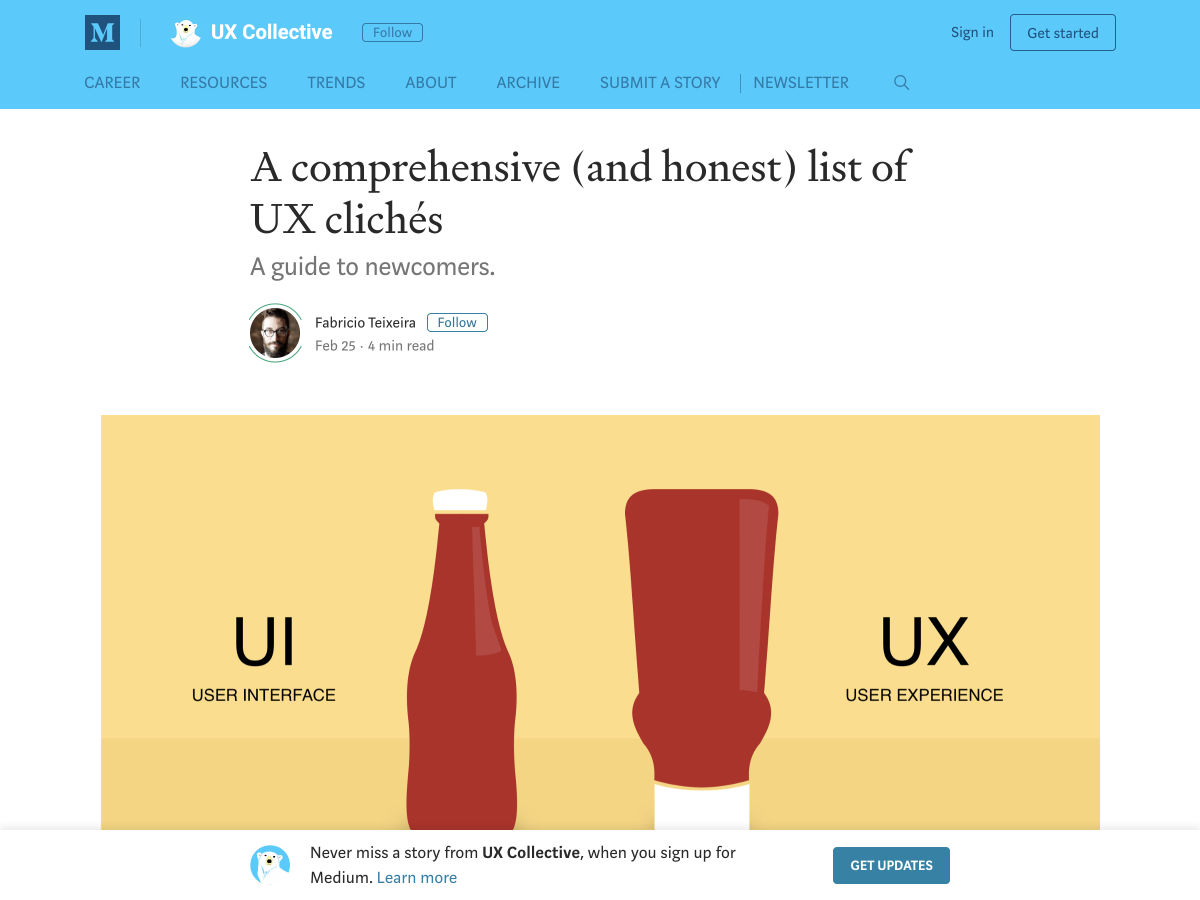Open the RESOURCES menu item
This screenshot has height=900, width=1200.
click(224, 83)
